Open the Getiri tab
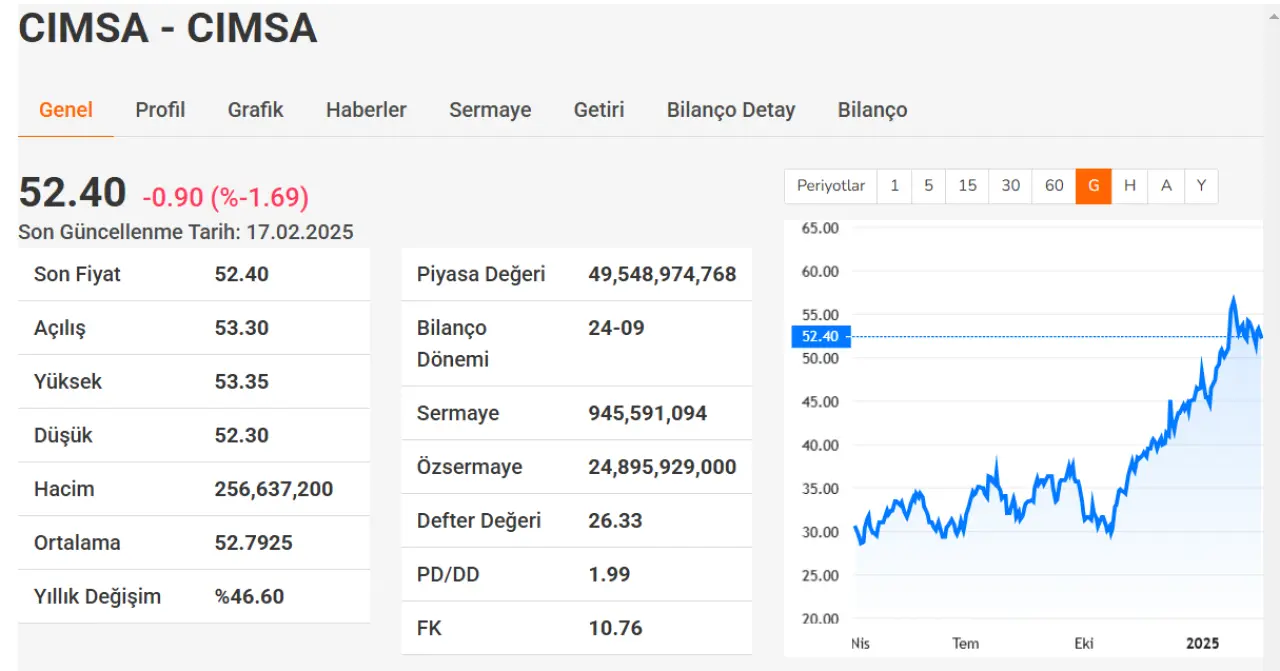This screenshot has width=1280, height=671. 599,110
